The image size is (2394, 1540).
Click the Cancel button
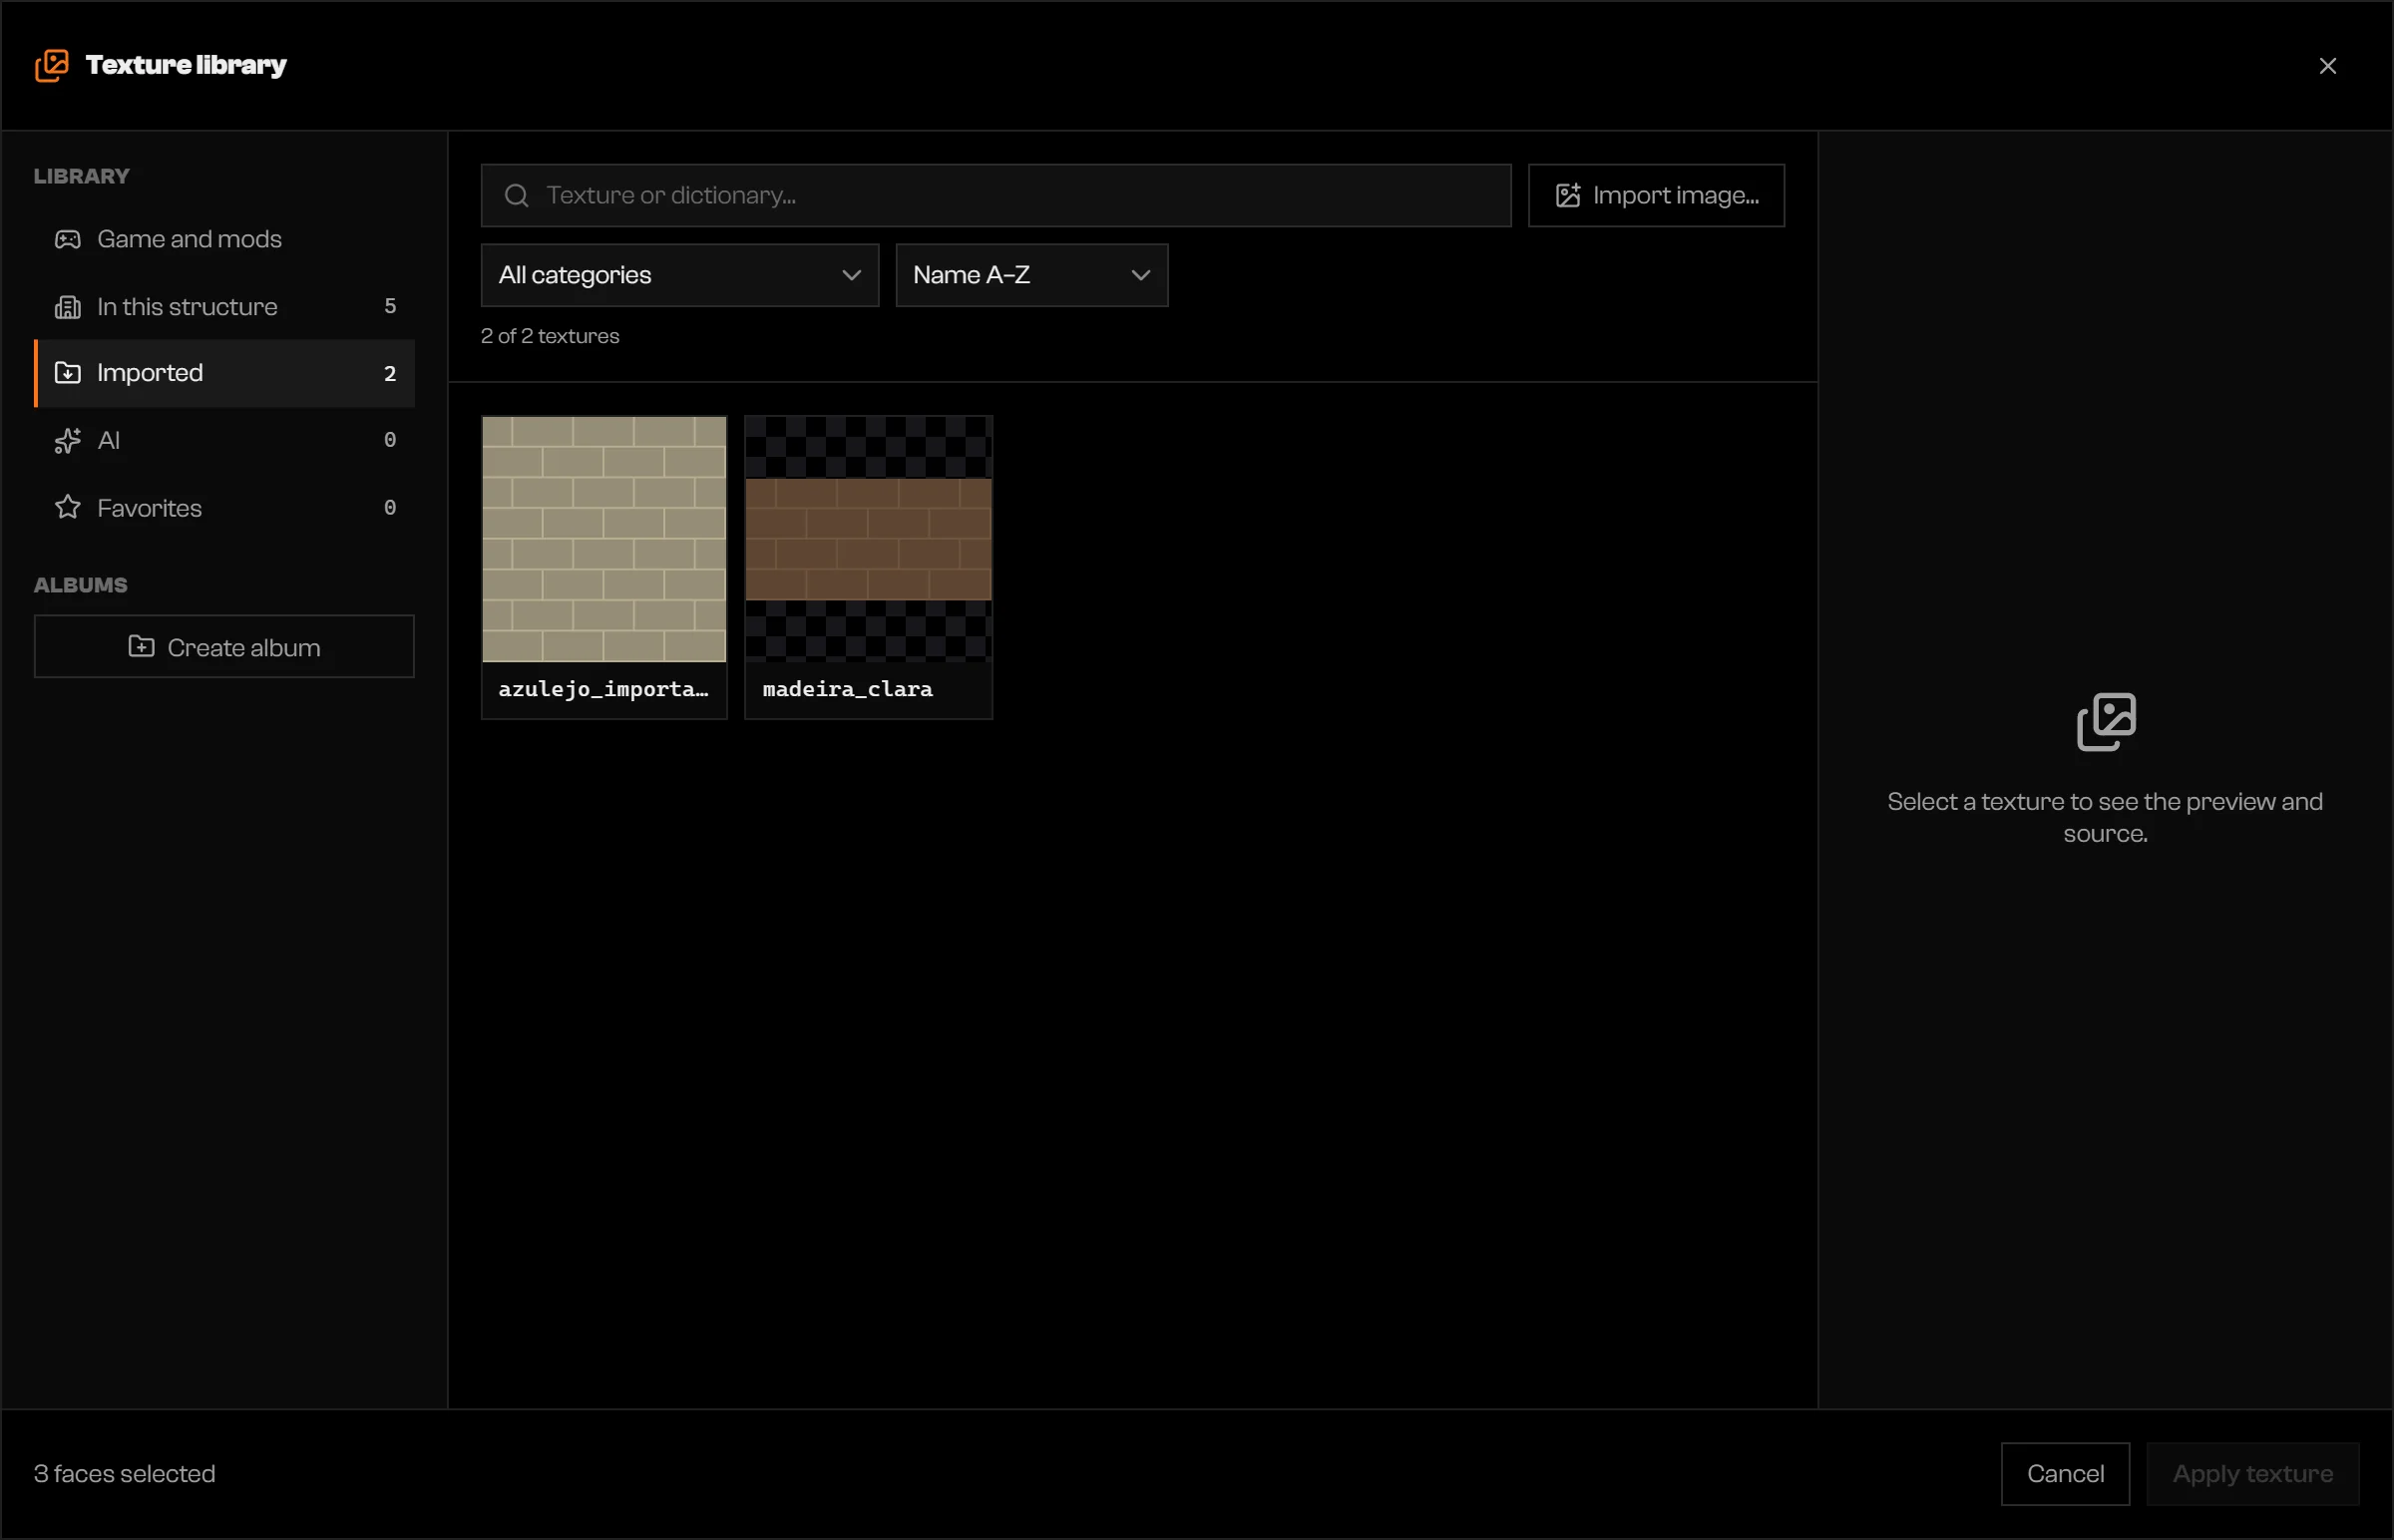(x=2065, y=1474)
